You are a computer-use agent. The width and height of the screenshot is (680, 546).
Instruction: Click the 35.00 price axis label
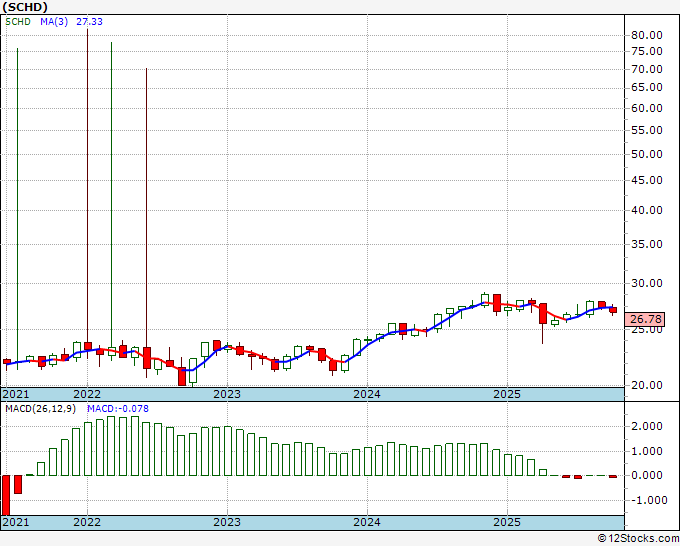coord(647,244)
